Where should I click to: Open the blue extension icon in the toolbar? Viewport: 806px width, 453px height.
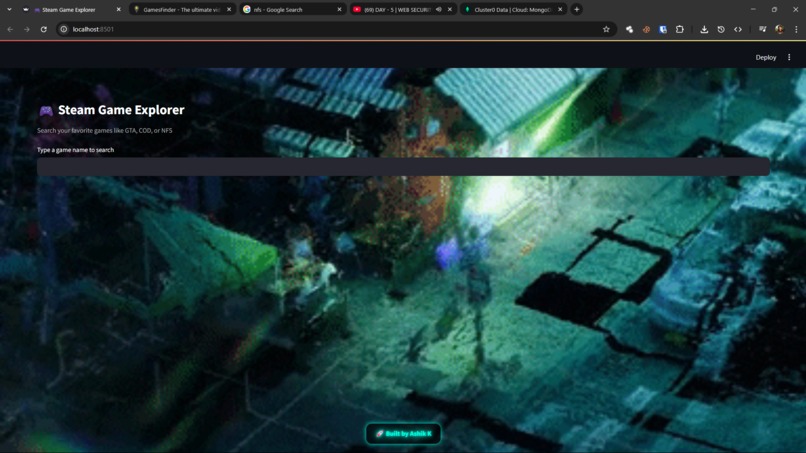[x=663, y=29]
